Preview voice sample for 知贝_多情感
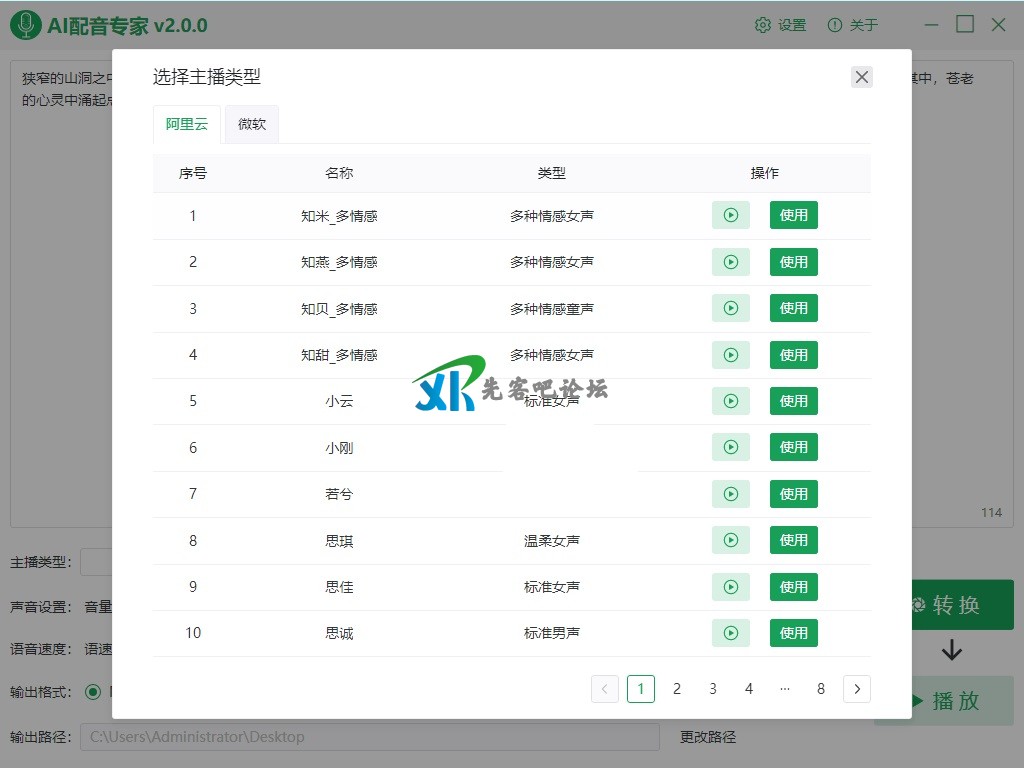The image size is (1024, 768). pos(730,308)
